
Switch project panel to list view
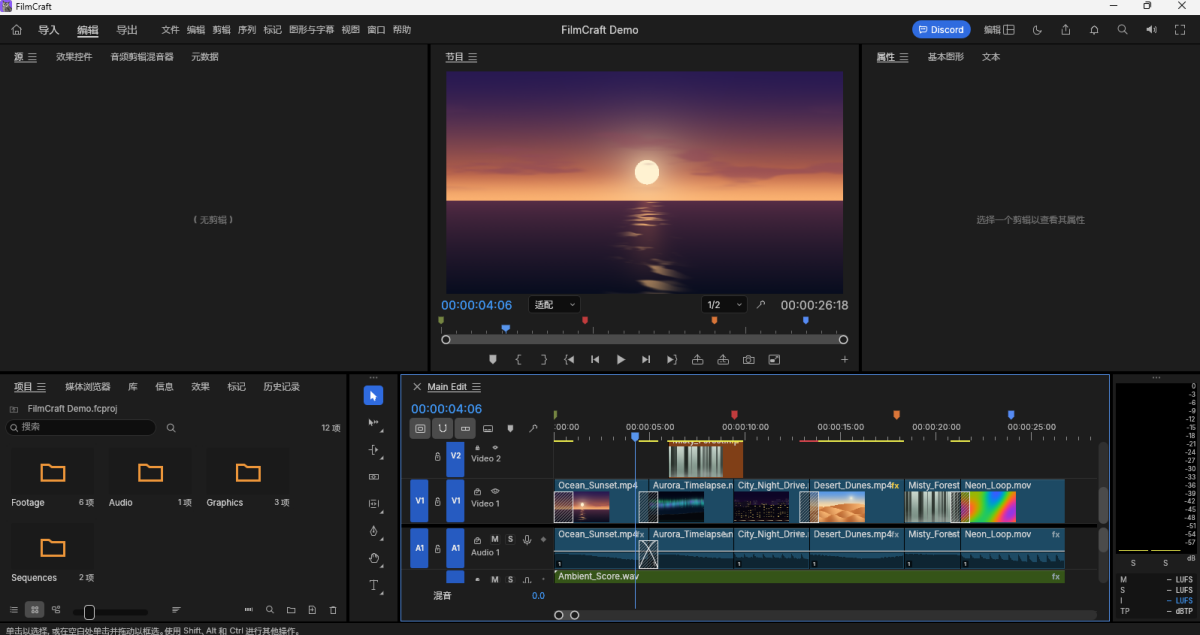point(13,610)
